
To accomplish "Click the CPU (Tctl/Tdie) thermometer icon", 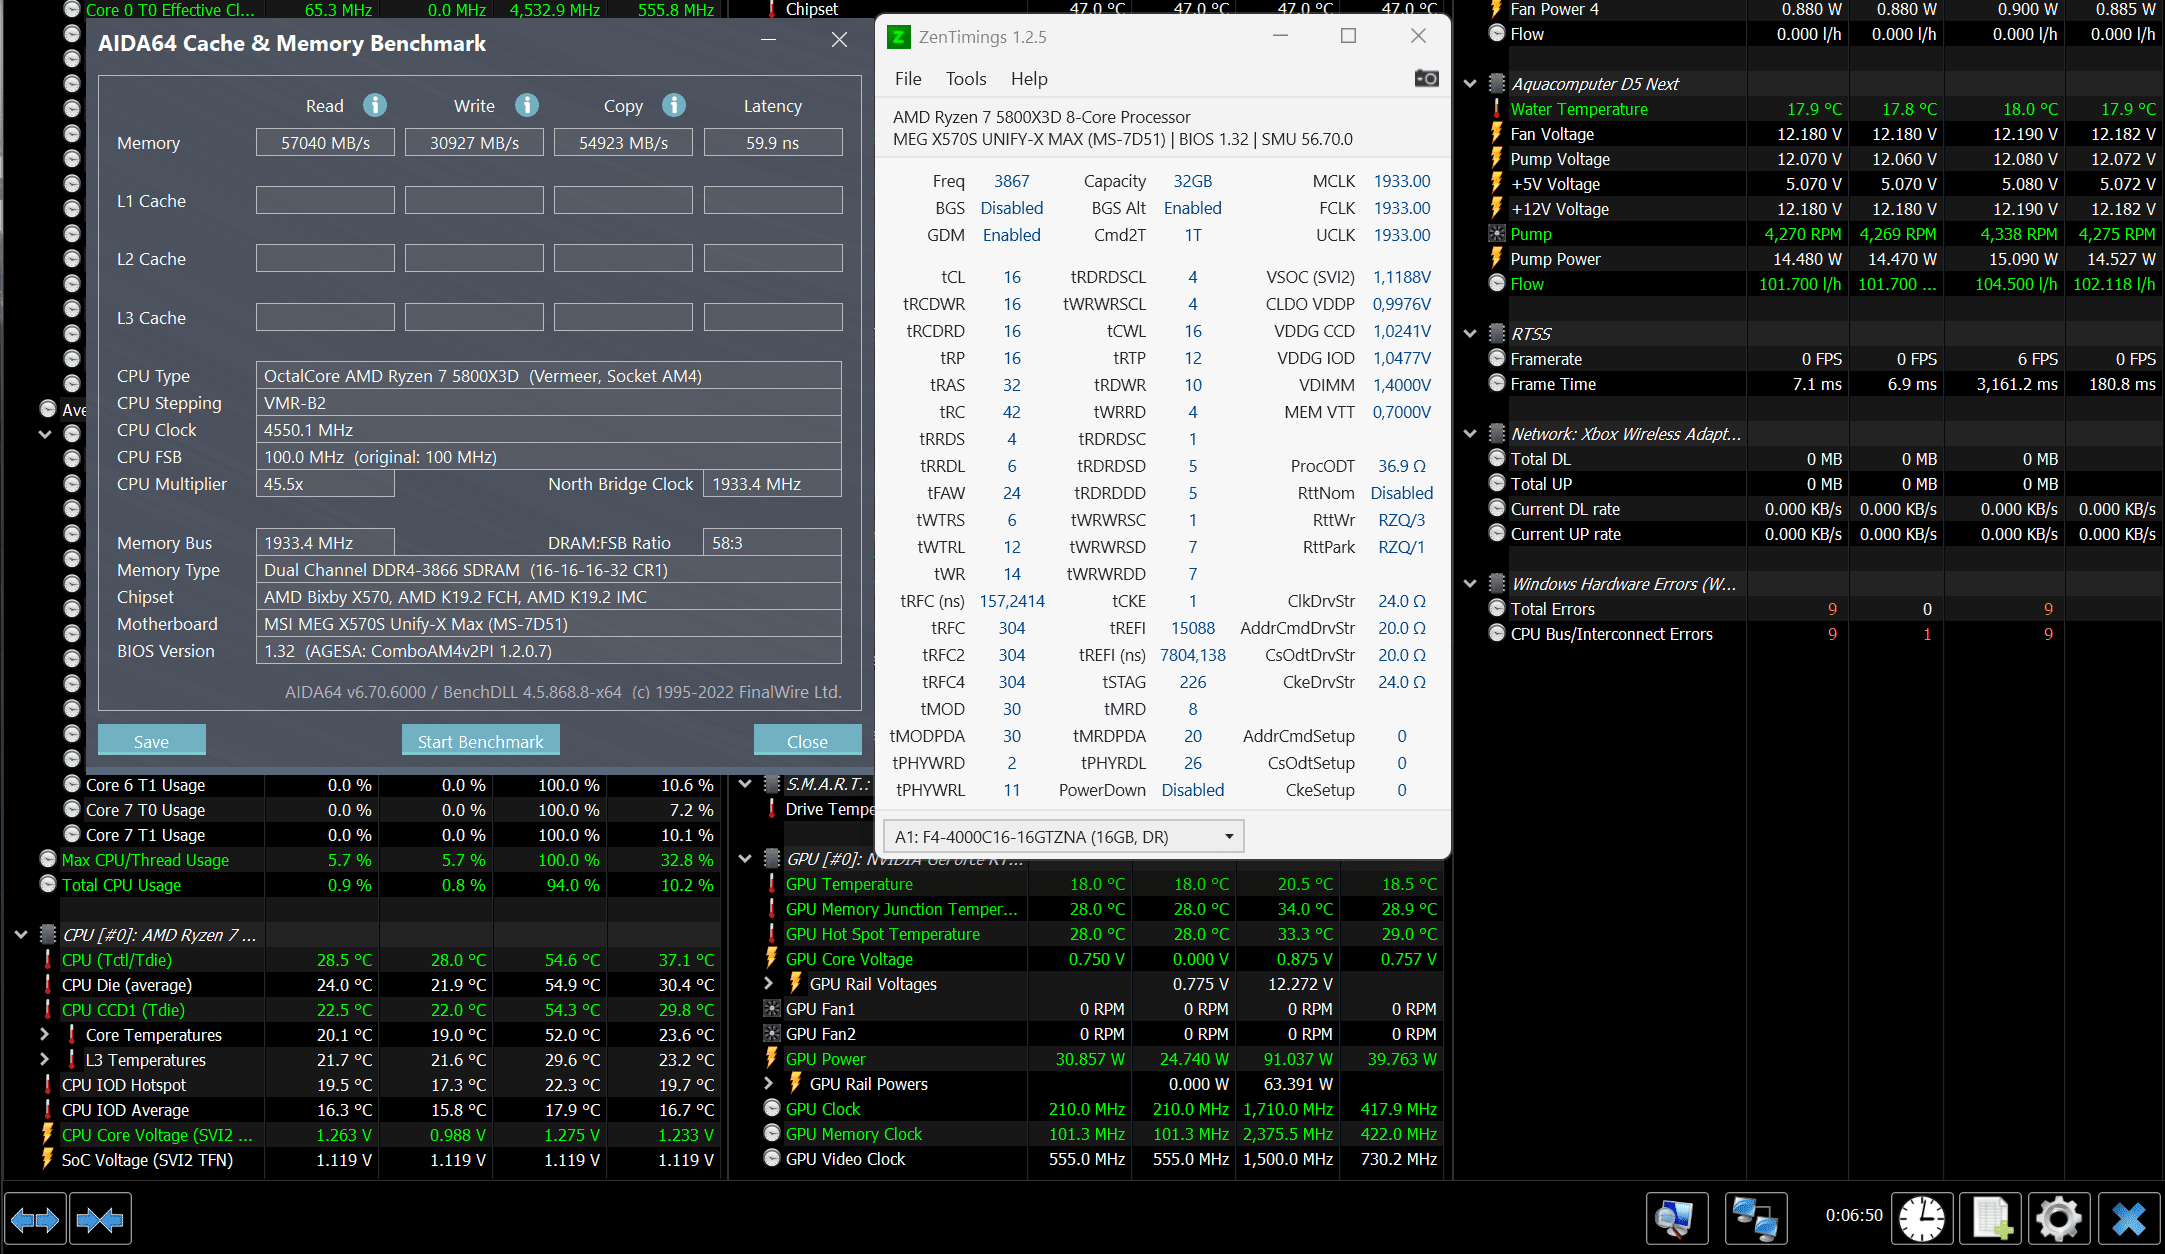I will (x=48, y=959).
